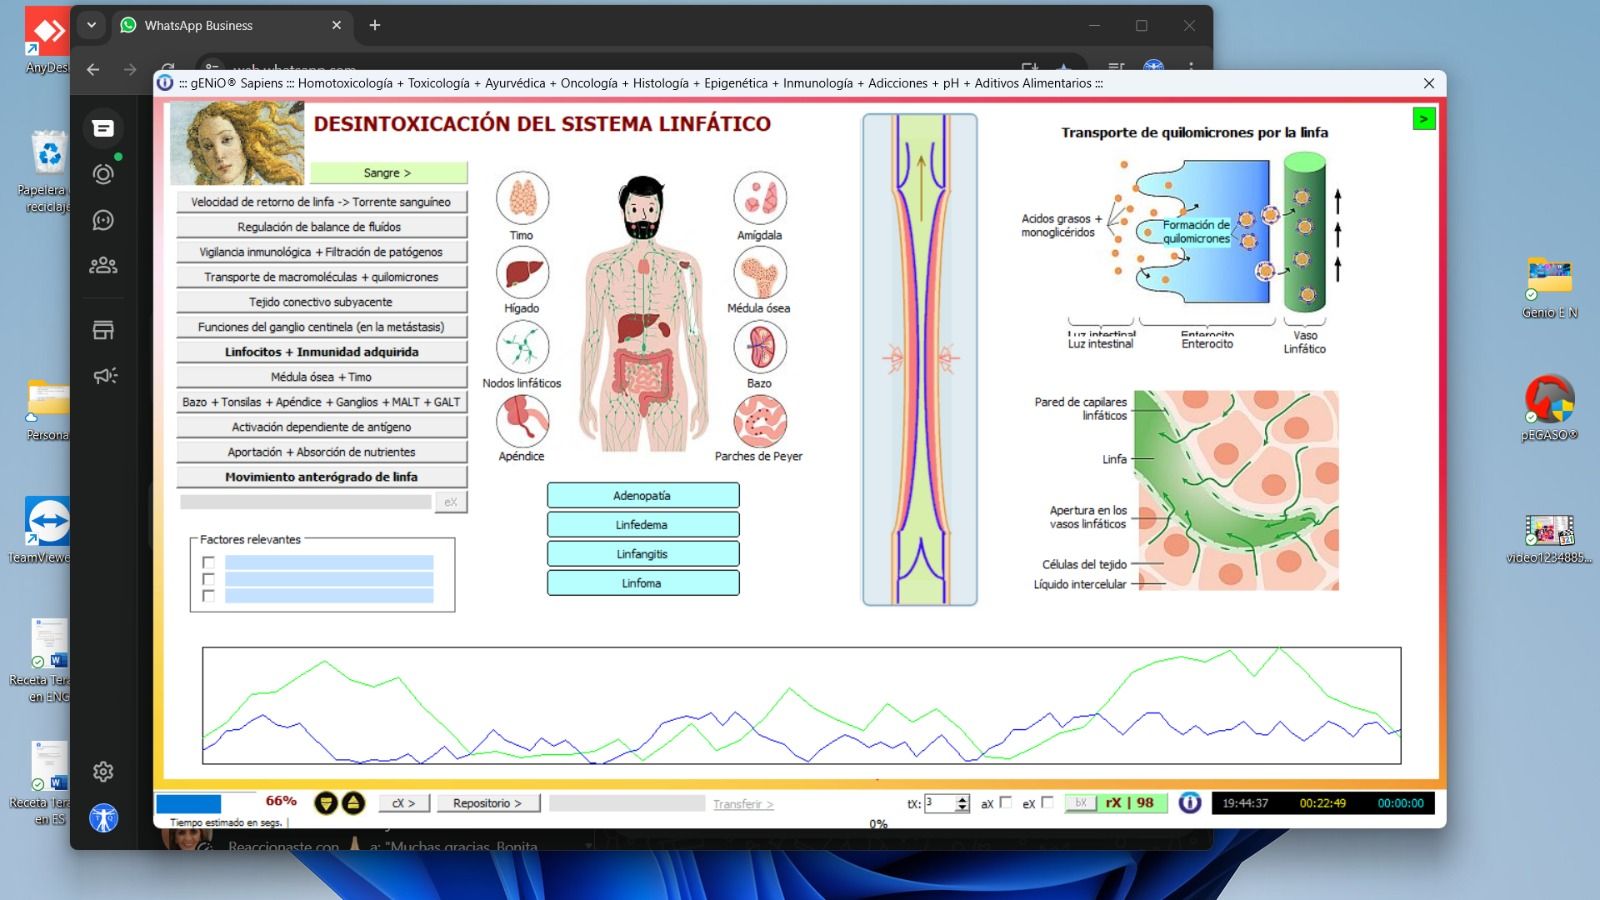Select Linfocitos + Inmunidad adquirida item
This screenshot has height=900, width=1600.
point(321,352)
